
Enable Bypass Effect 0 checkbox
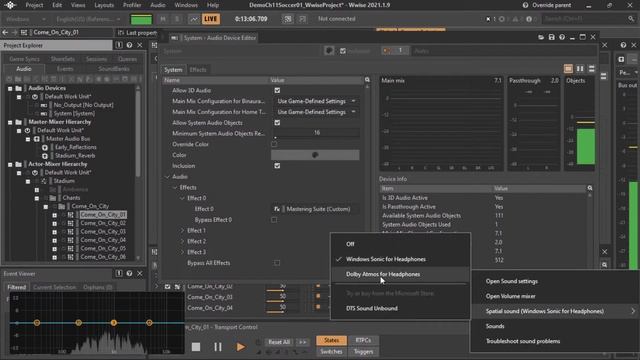[x=274, y=220]
